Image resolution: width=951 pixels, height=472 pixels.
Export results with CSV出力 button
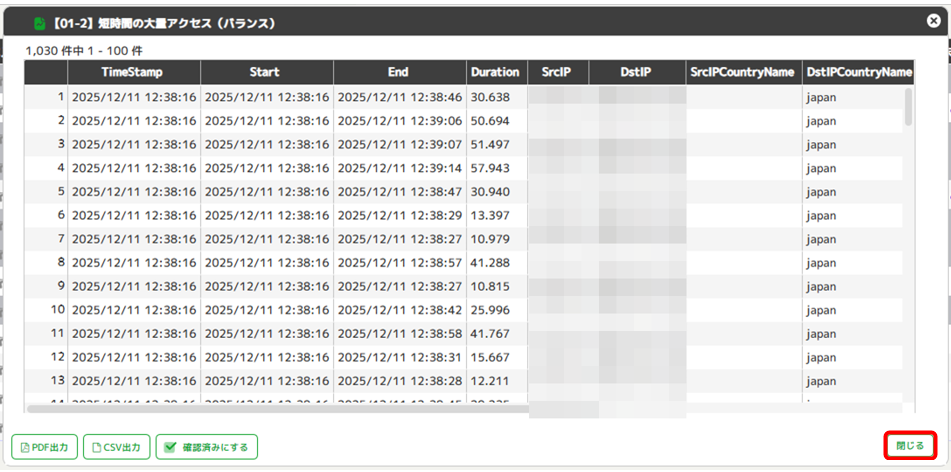point(116,447)
